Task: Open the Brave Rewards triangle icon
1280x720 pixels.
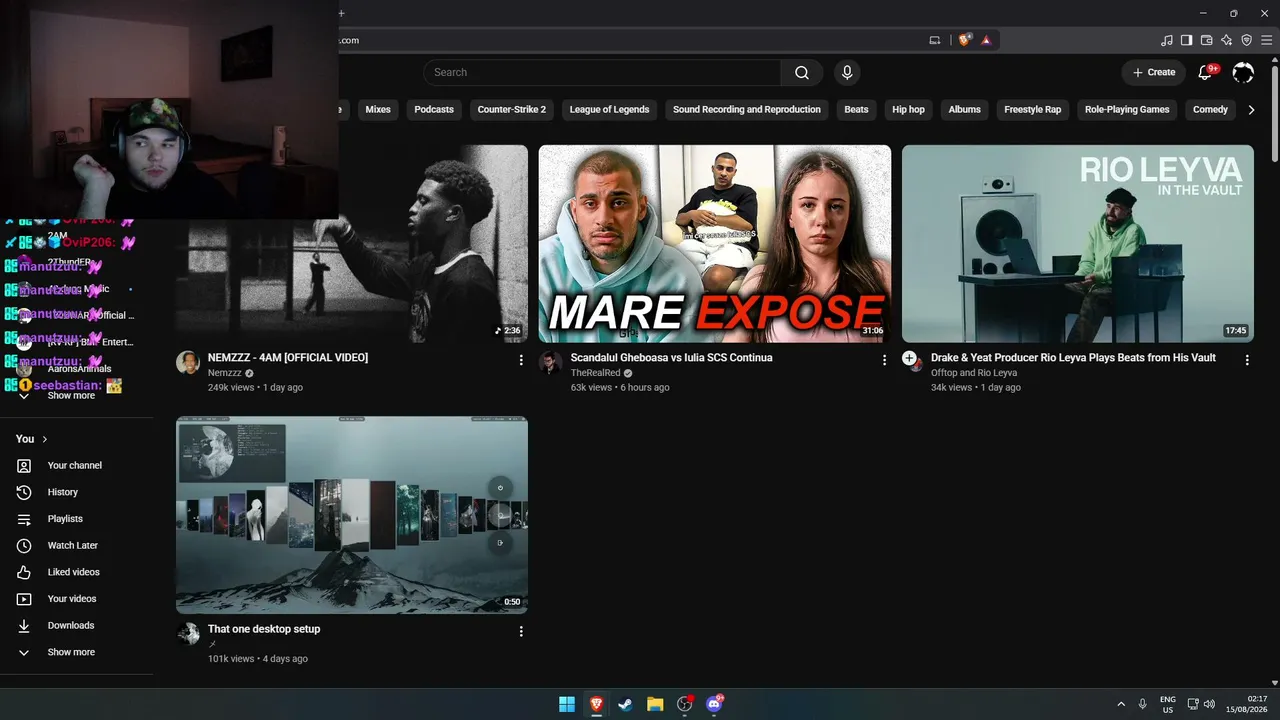Action: click(986, 40)
